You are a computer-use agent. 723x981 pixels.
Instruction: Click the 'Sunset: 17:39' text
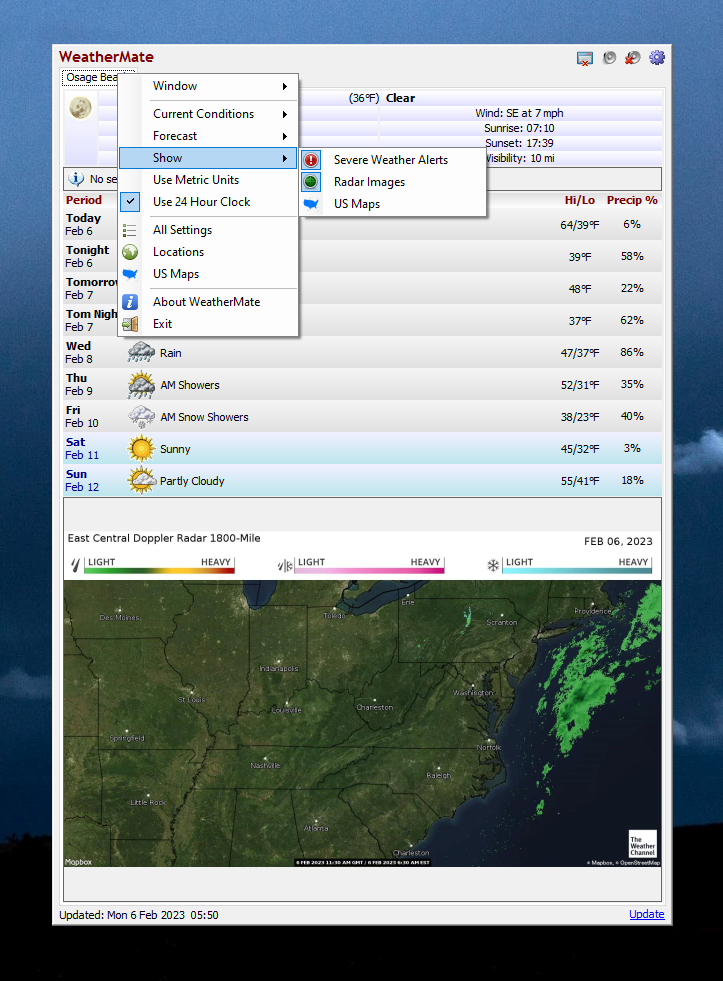[x=519, y=143]
